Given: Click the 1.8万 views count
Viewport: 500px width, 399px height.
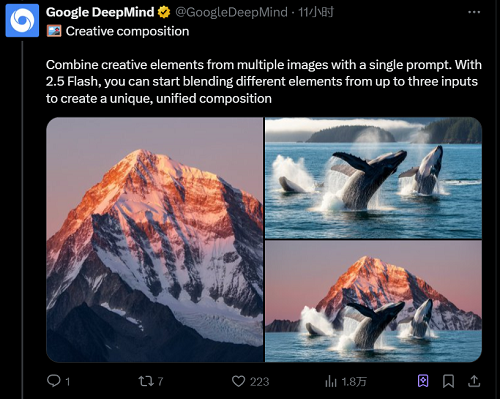Looking at the screenshot, I should [x=354, y=381].
